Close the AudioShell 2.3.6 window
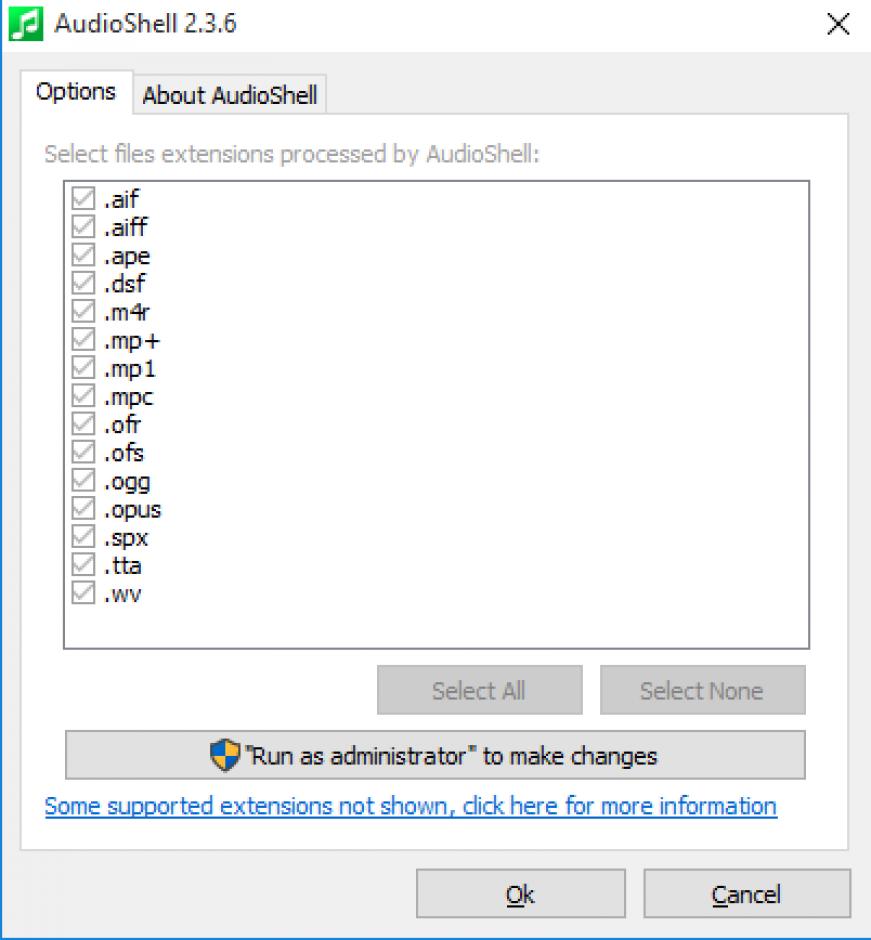The width and height of the screenshot is (871, 940). click(838, 25)
